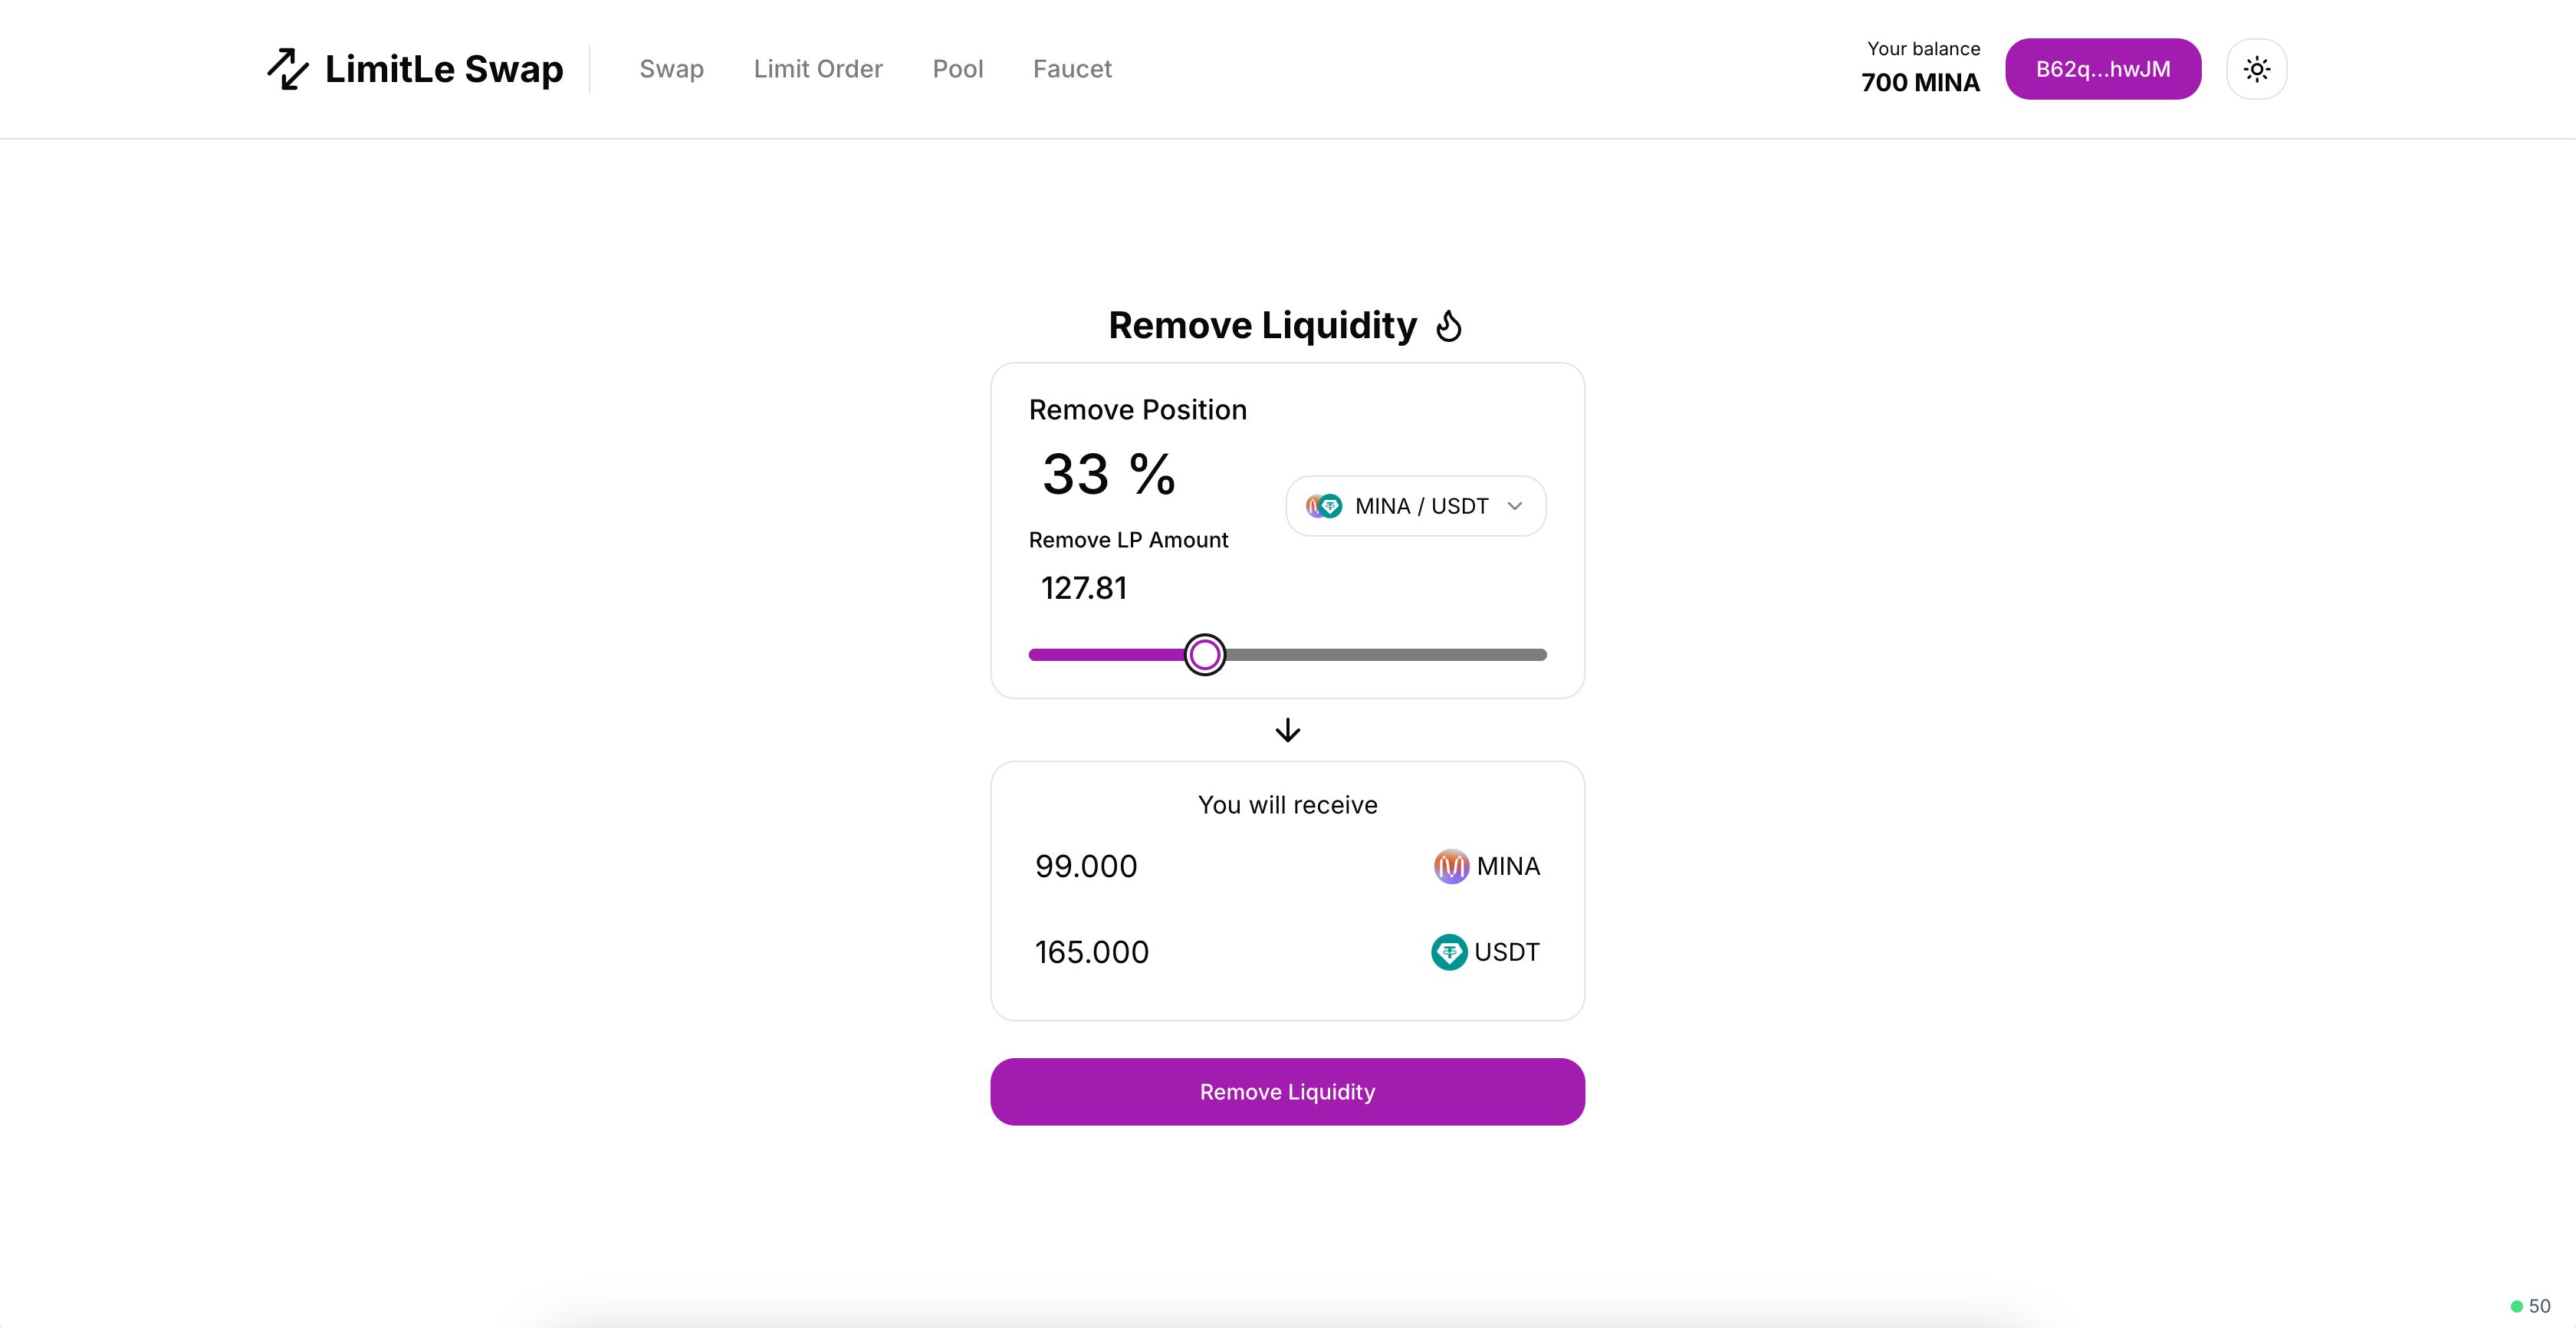The width and height of the screenshot is (2576, 1328).
Task: Go to the Limit Order page
Action: [818, 69]
